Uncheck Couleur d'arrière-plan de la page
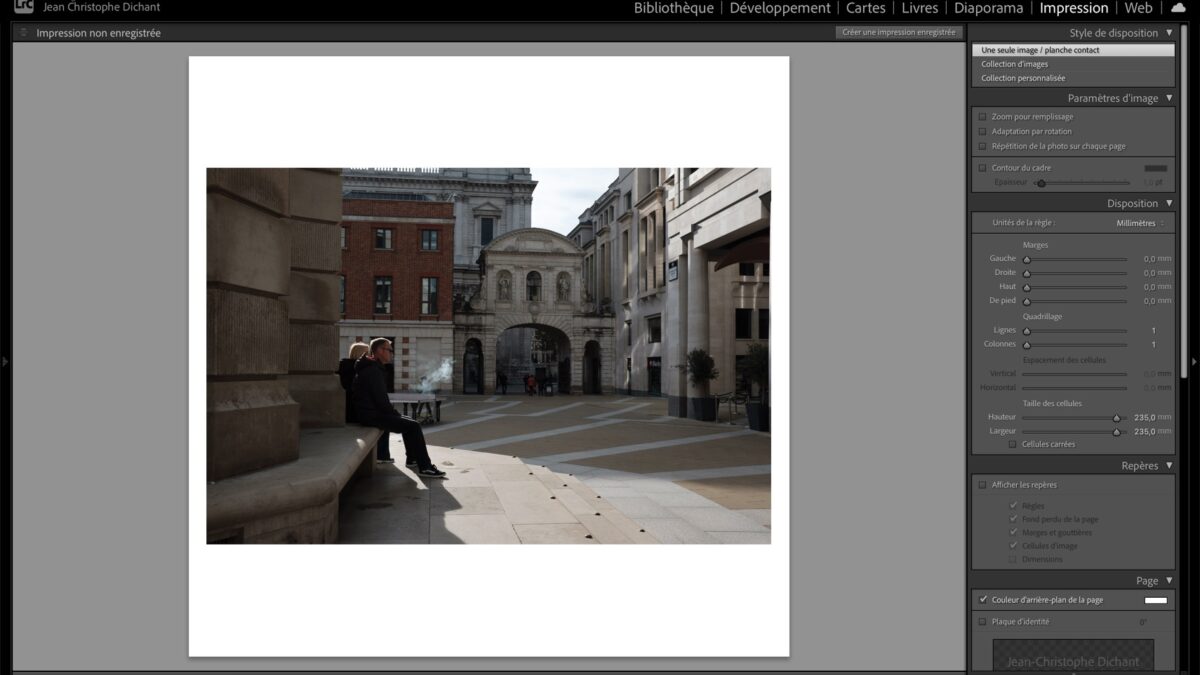Viewport: 1200px width, 675px height. [983, 600]
